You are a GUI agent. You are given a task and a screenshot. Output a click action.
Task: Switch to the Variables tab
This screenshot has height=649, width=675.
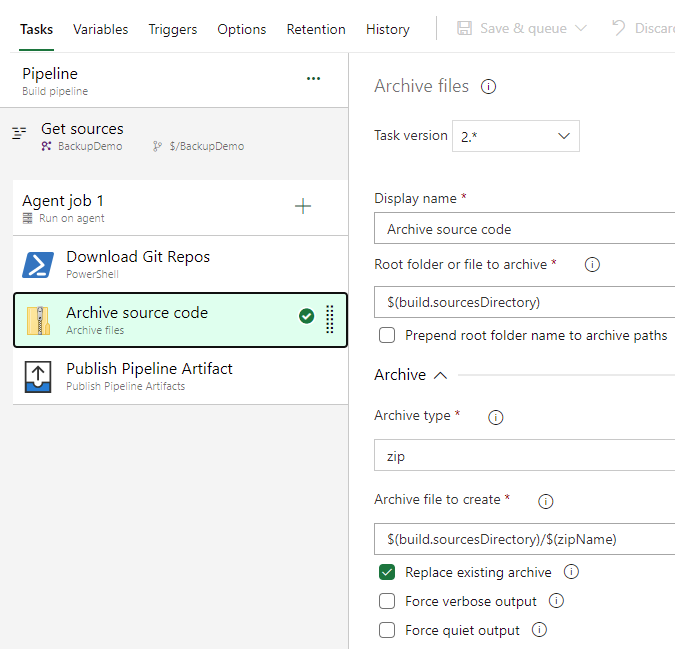pos(100,29)
